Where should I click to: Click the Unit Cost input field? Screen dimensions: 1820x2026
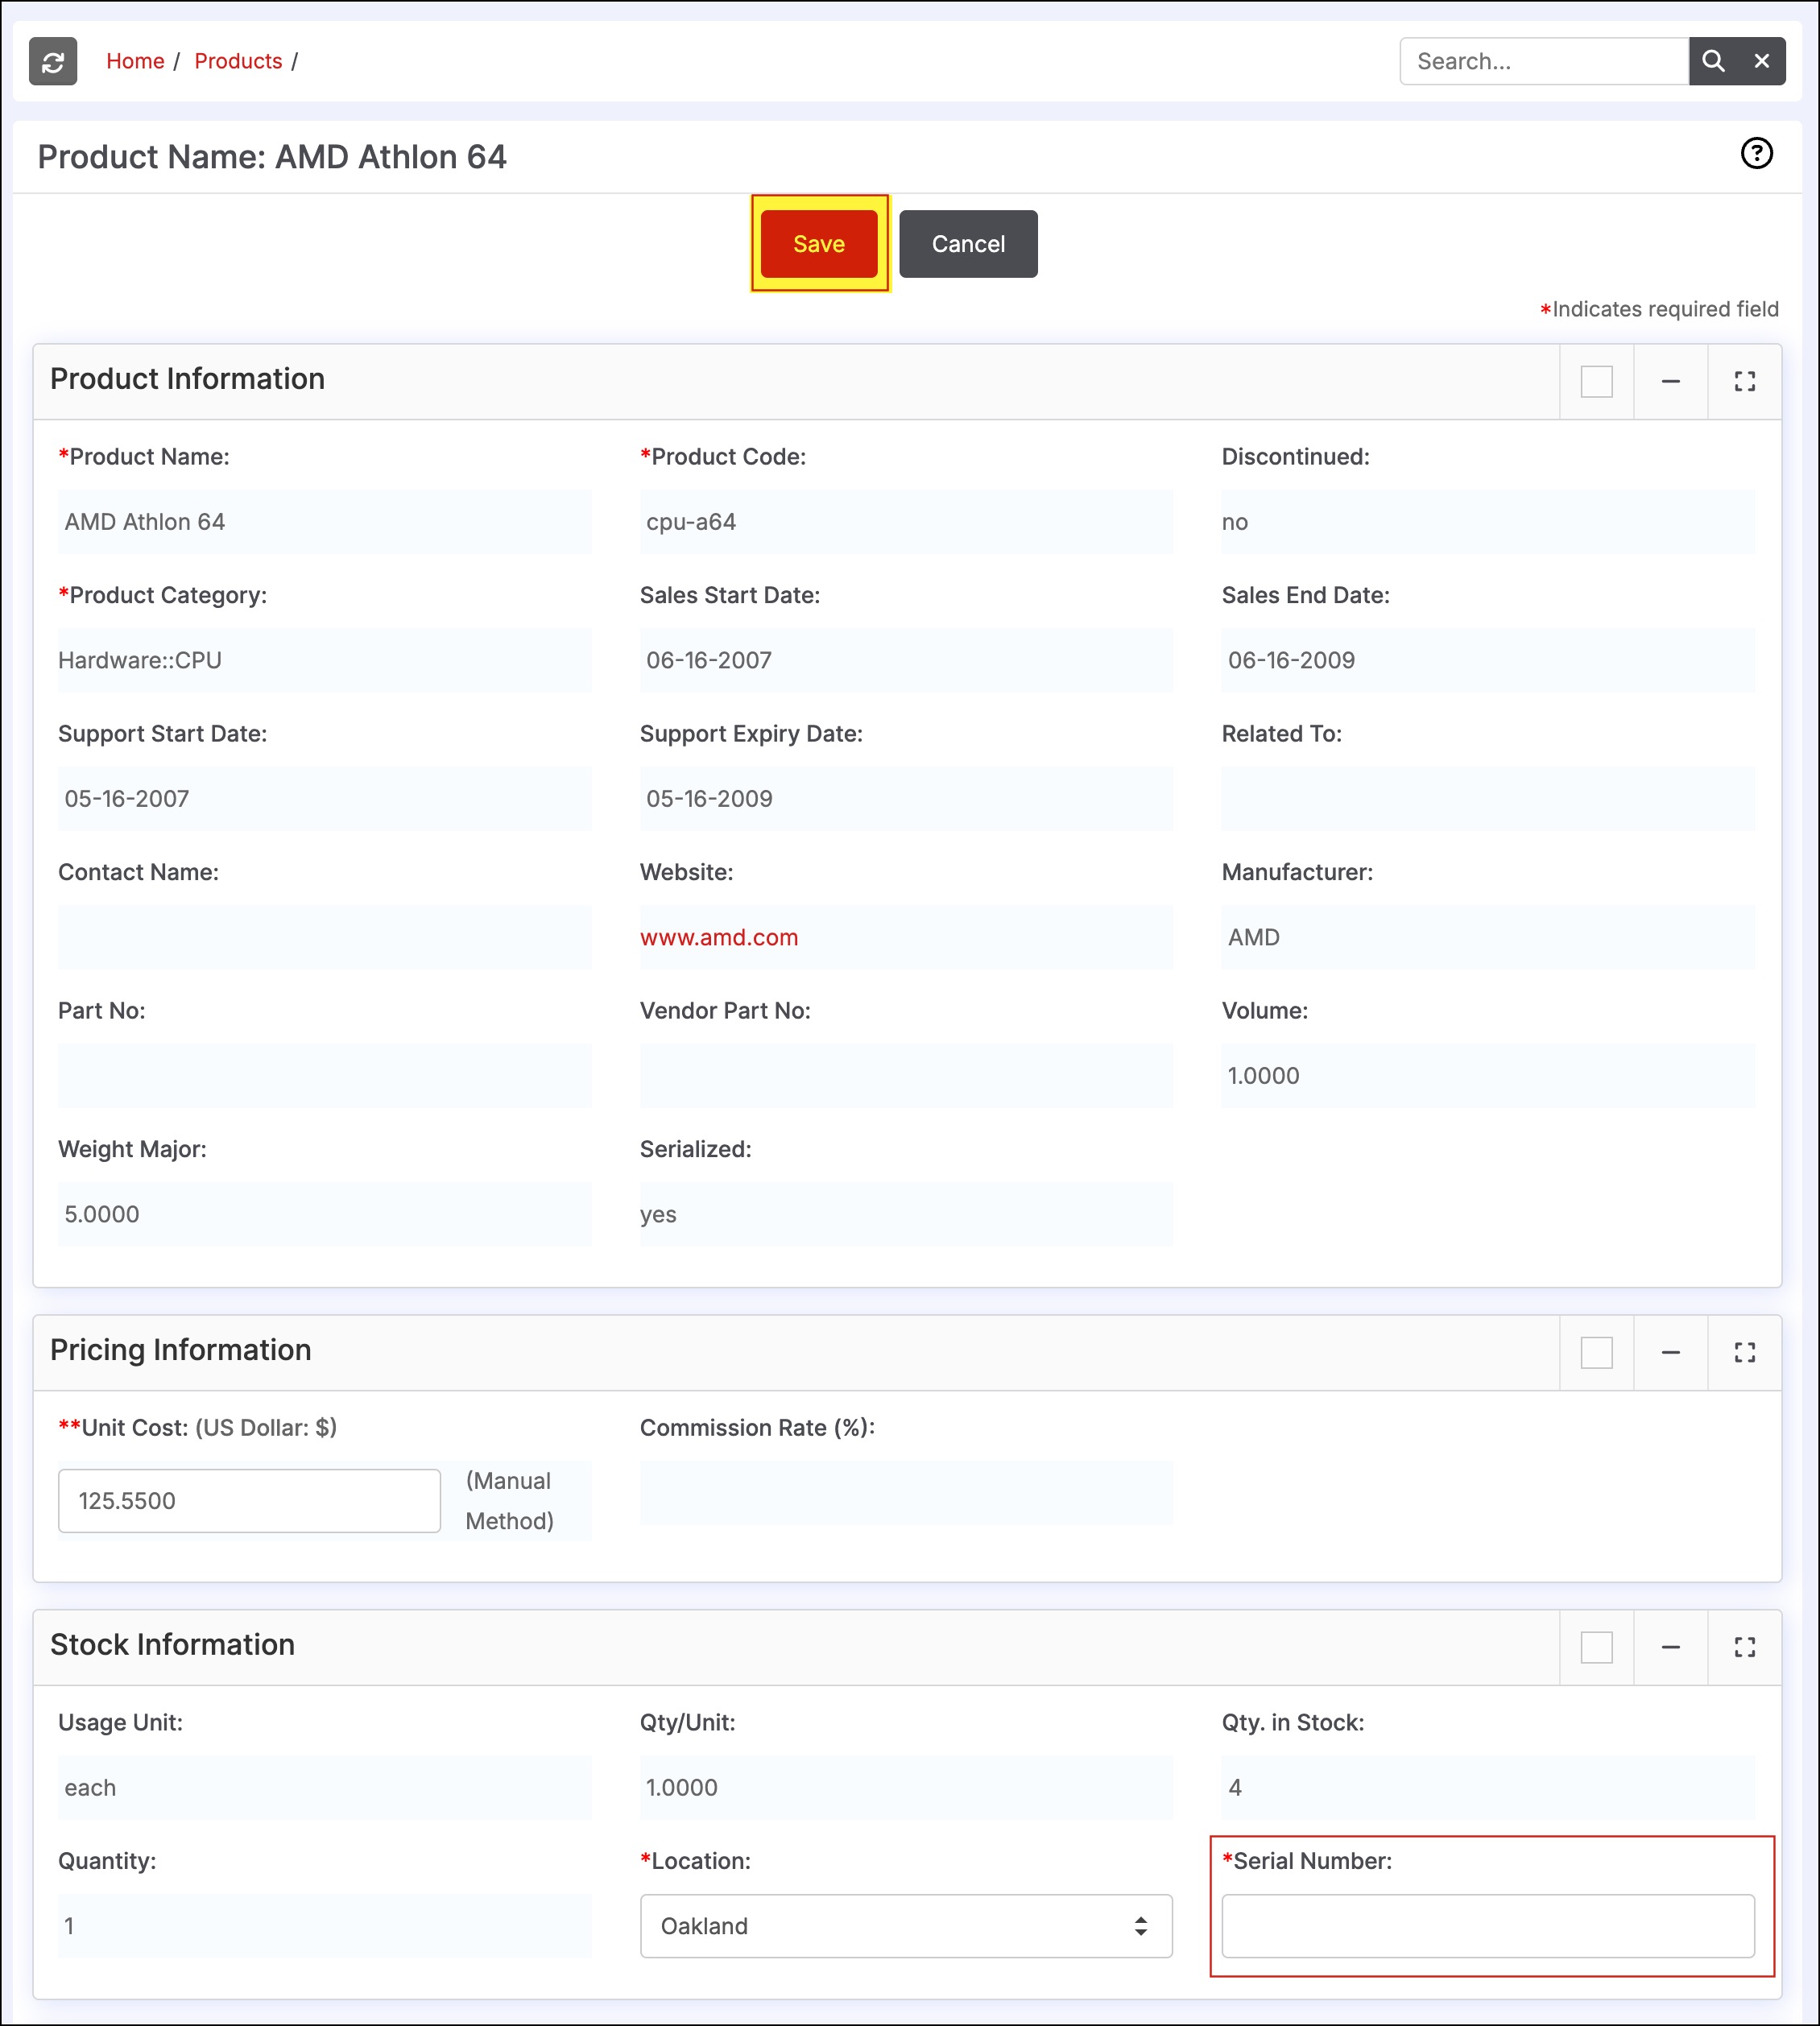click(249, 1500)
